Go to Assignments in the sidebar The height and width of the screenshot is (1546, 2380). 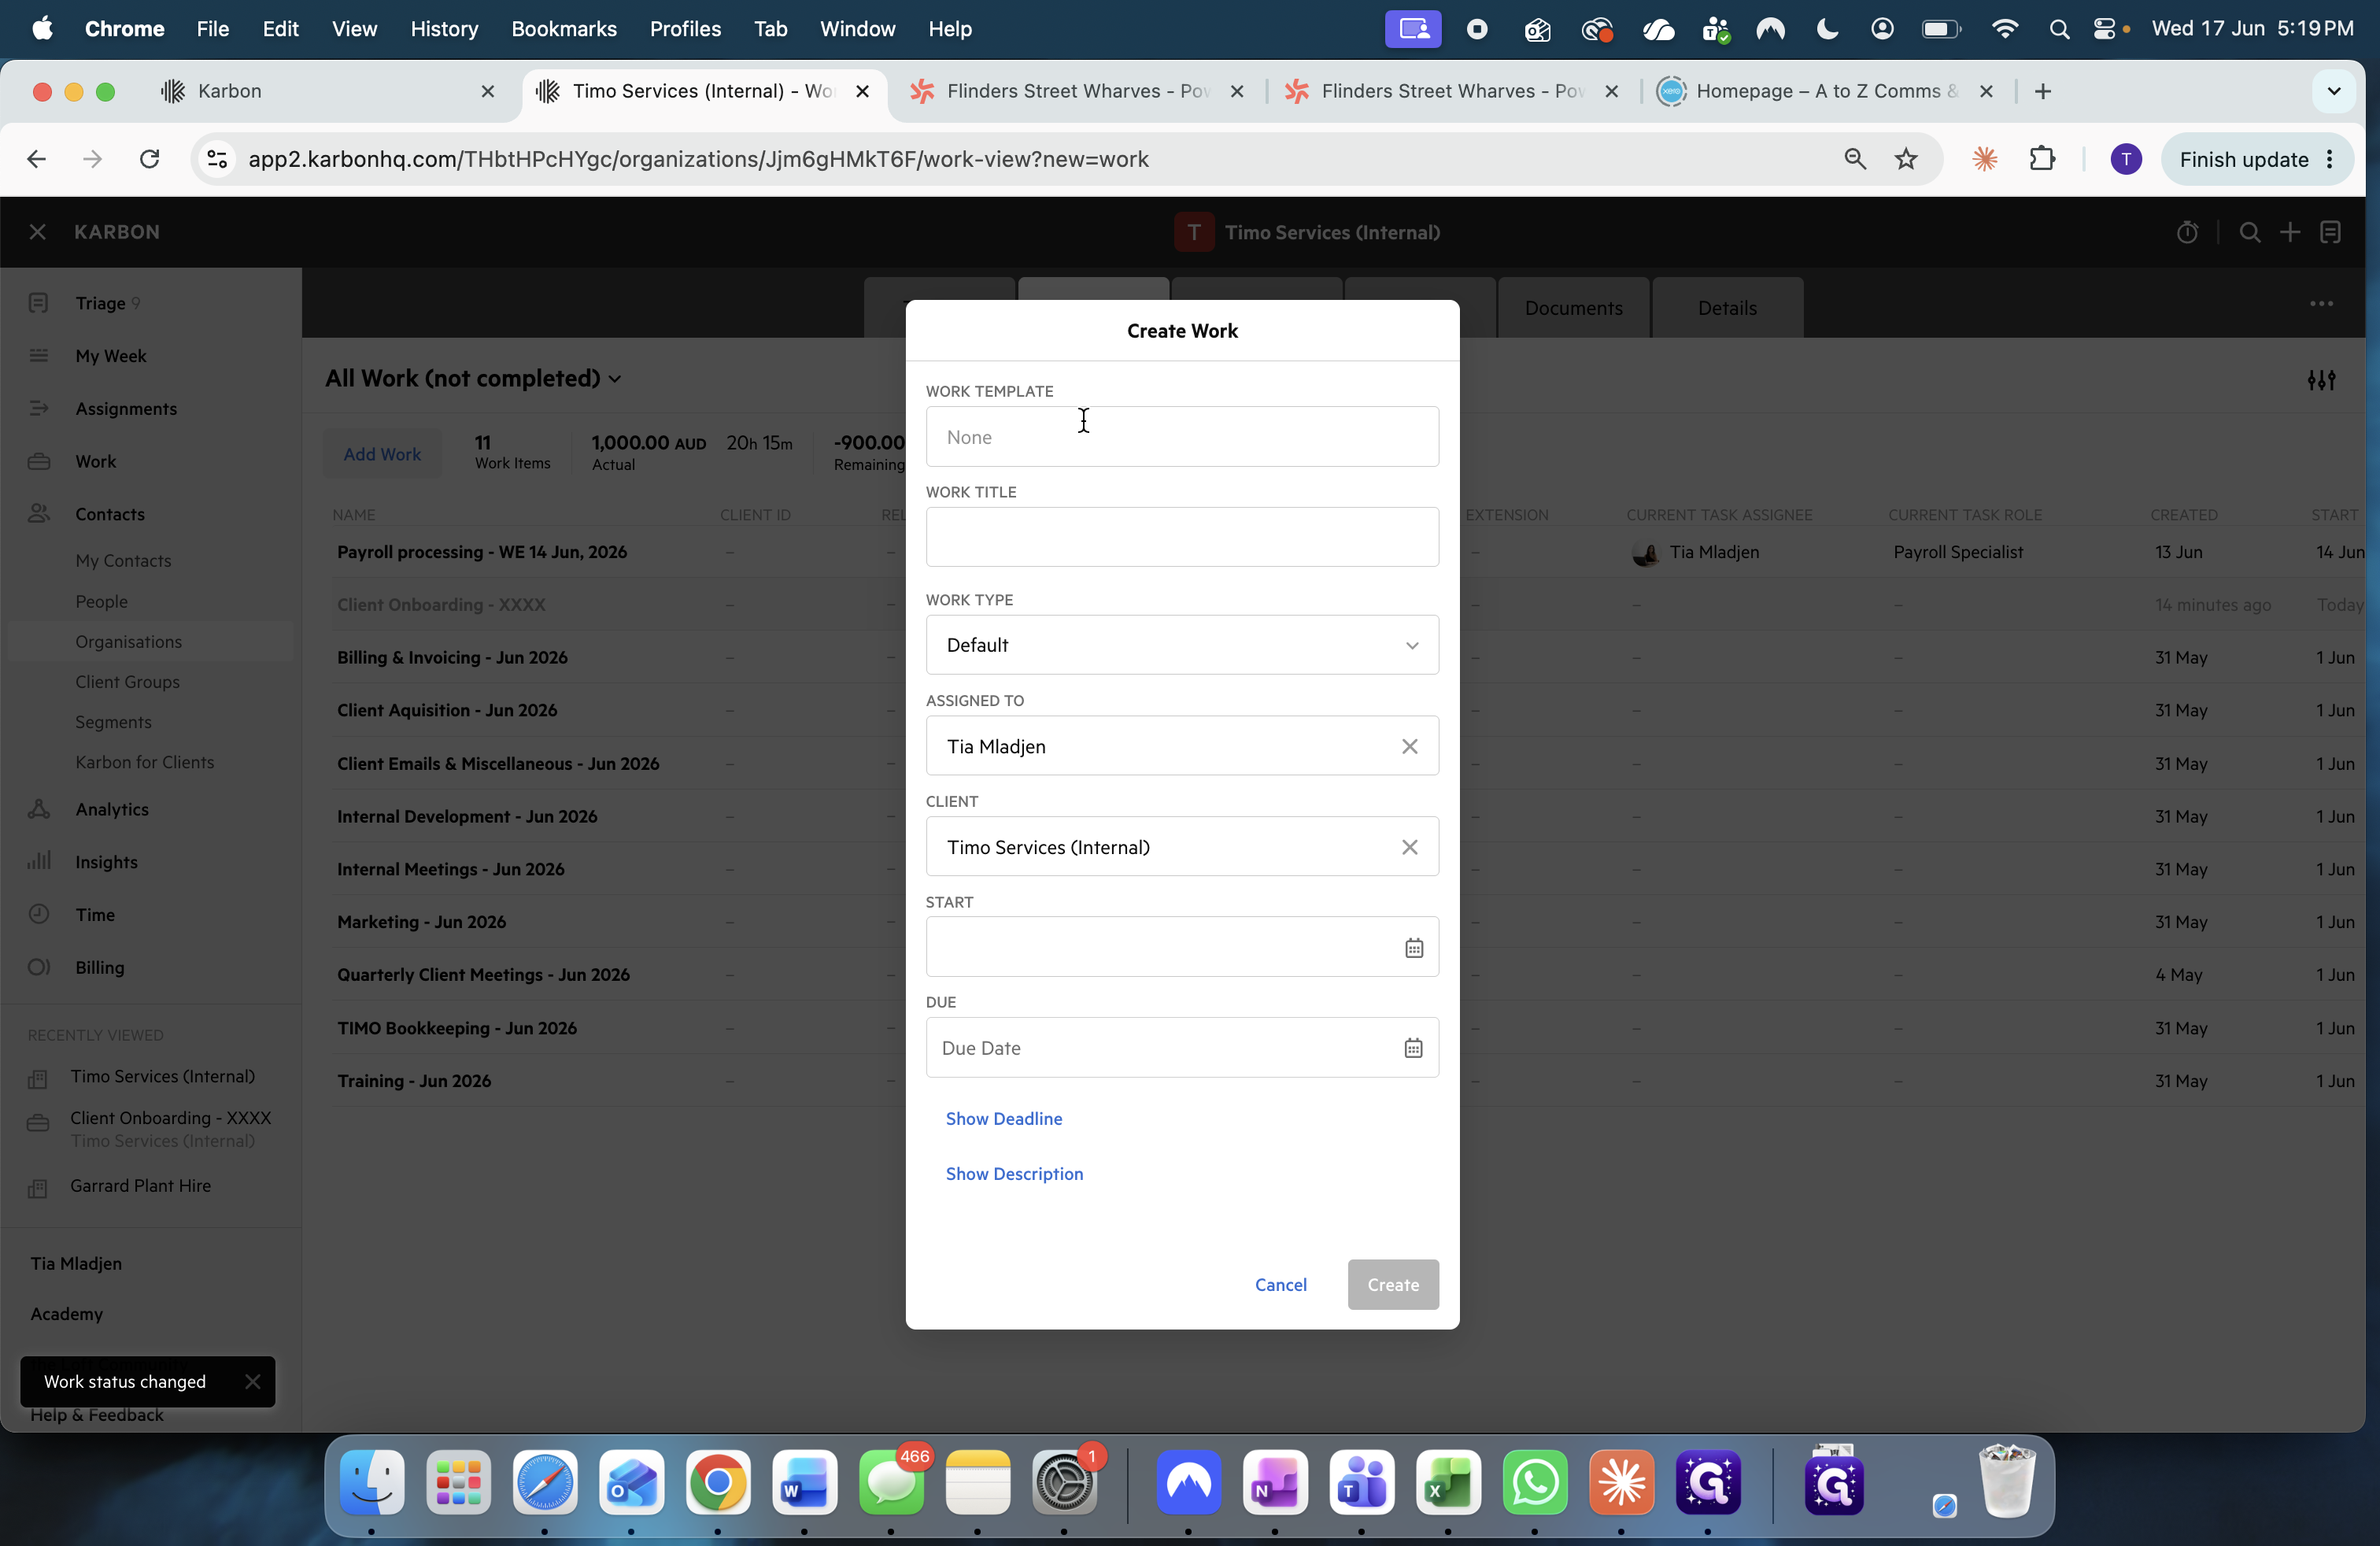click(x=126, y=408)
